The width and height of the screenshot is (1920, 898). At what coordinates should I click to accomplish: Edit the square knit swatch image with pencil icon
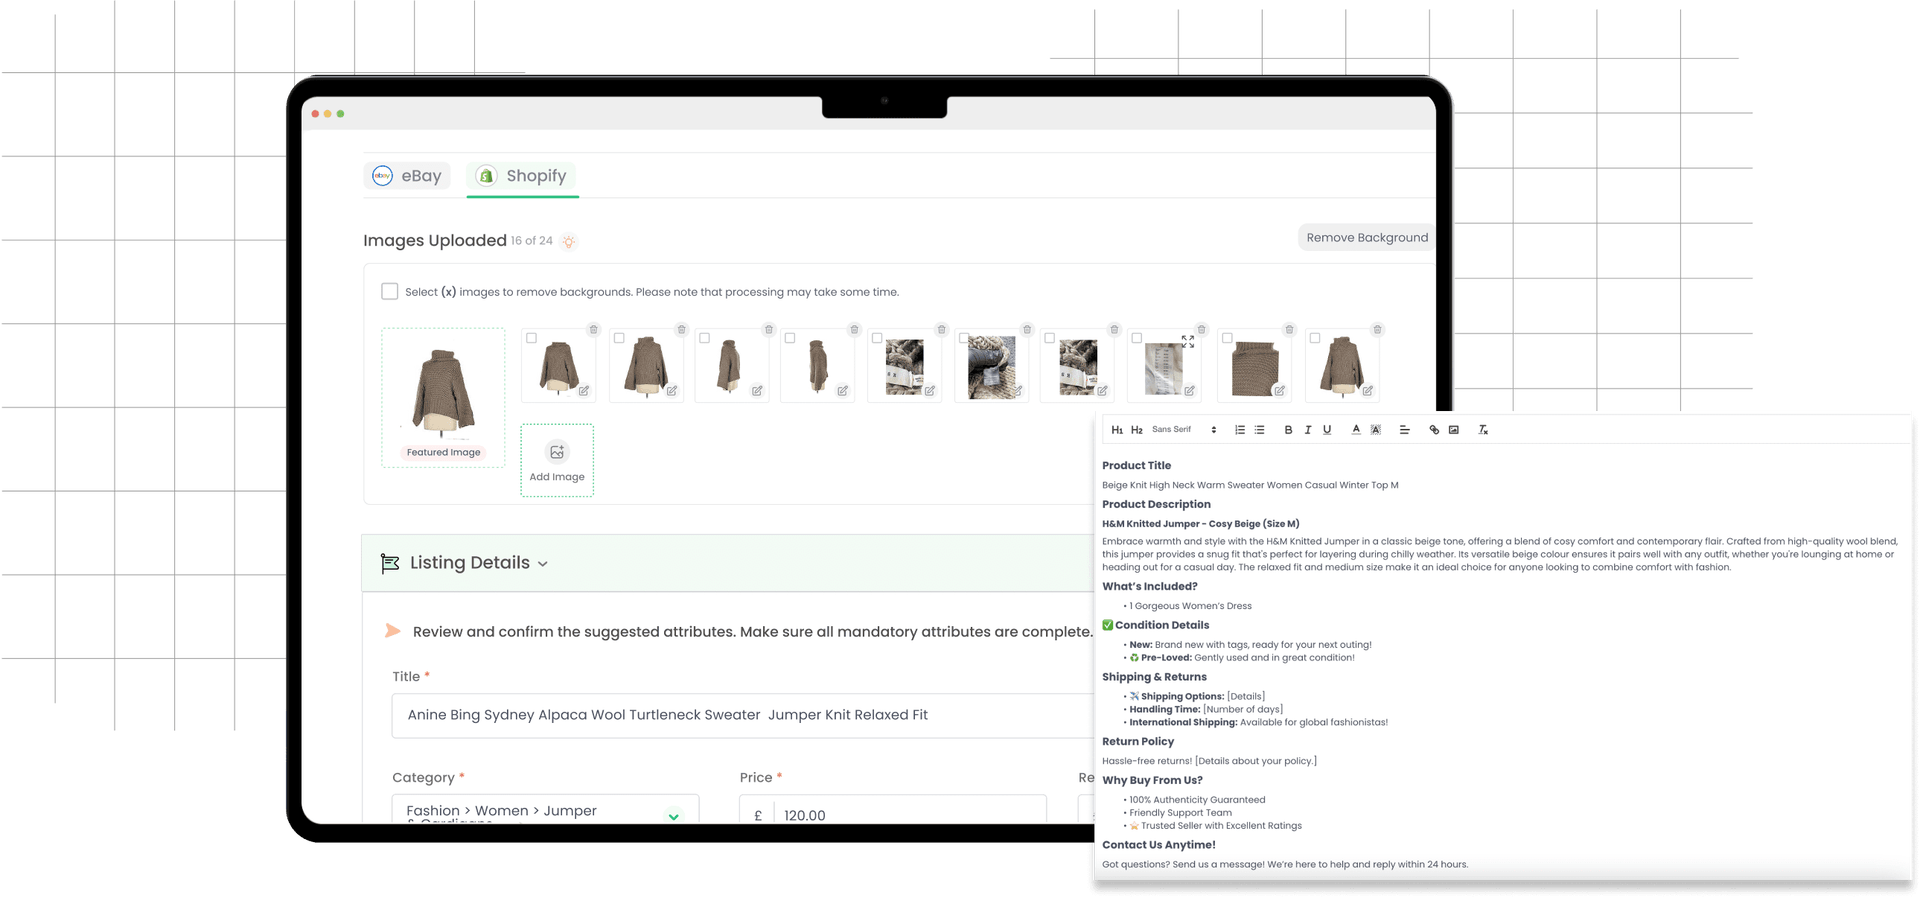(1279, 391)
